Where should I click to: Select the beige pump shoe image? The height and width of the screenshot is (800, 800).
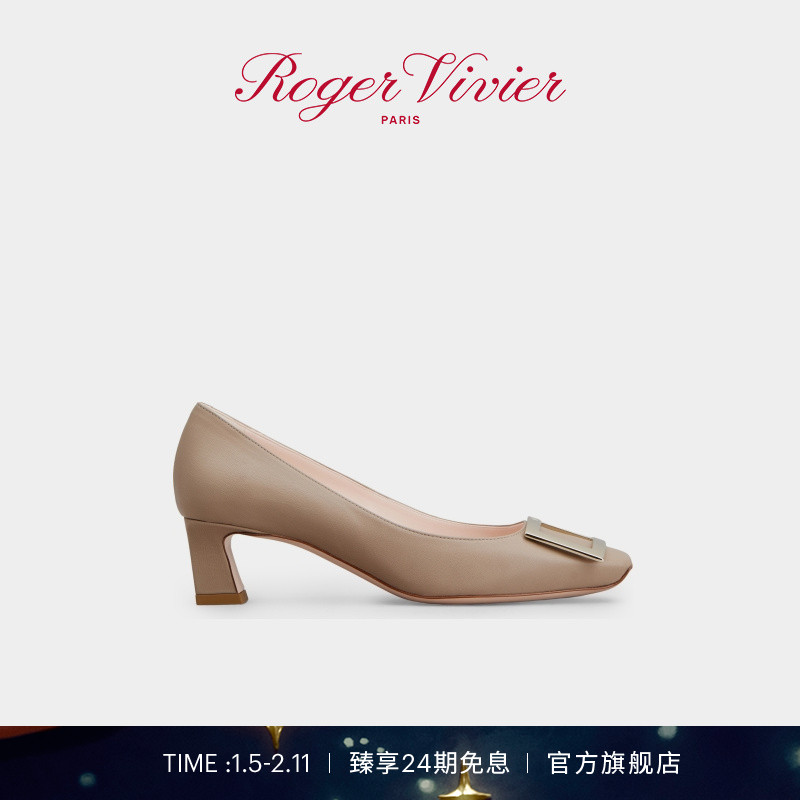click(x=403, y=504)
